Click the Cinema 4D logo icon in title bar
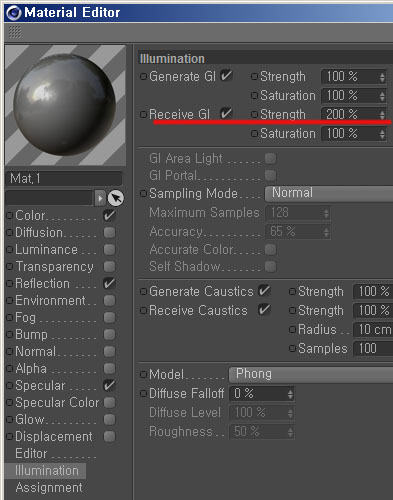 tap(14, 13)
